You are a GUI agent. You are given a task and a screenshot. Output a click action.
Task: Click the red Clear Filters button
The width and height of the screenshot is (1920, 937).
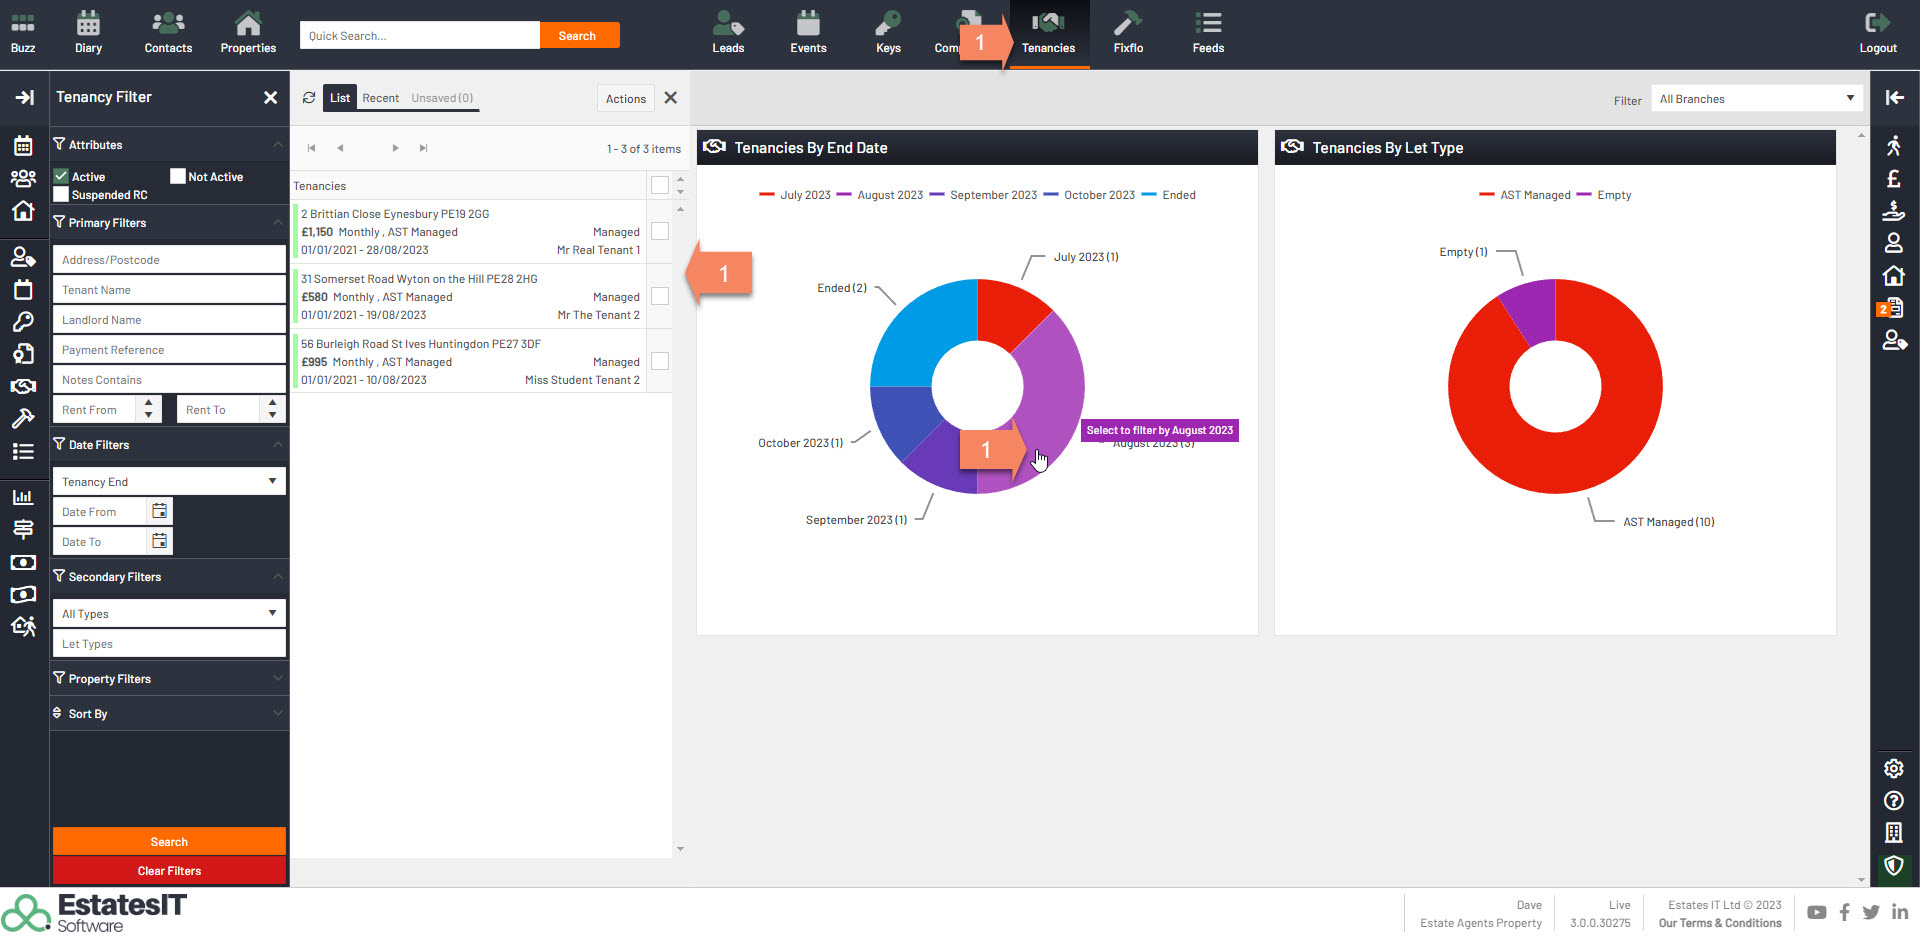pos(169,870)
